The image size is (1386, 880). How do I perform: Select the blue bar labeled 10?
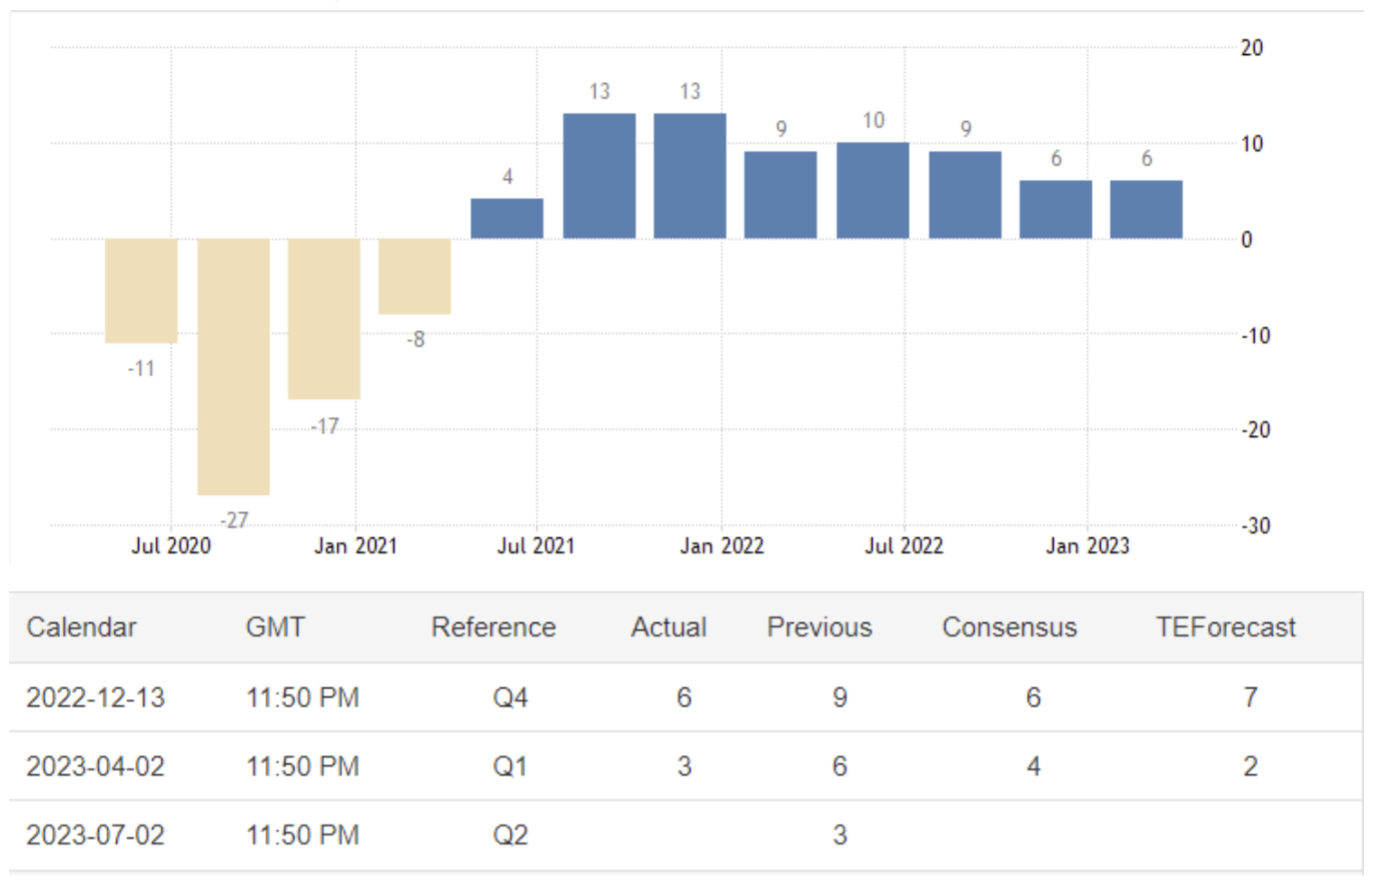pyautogui.click(x=873, y=190)
